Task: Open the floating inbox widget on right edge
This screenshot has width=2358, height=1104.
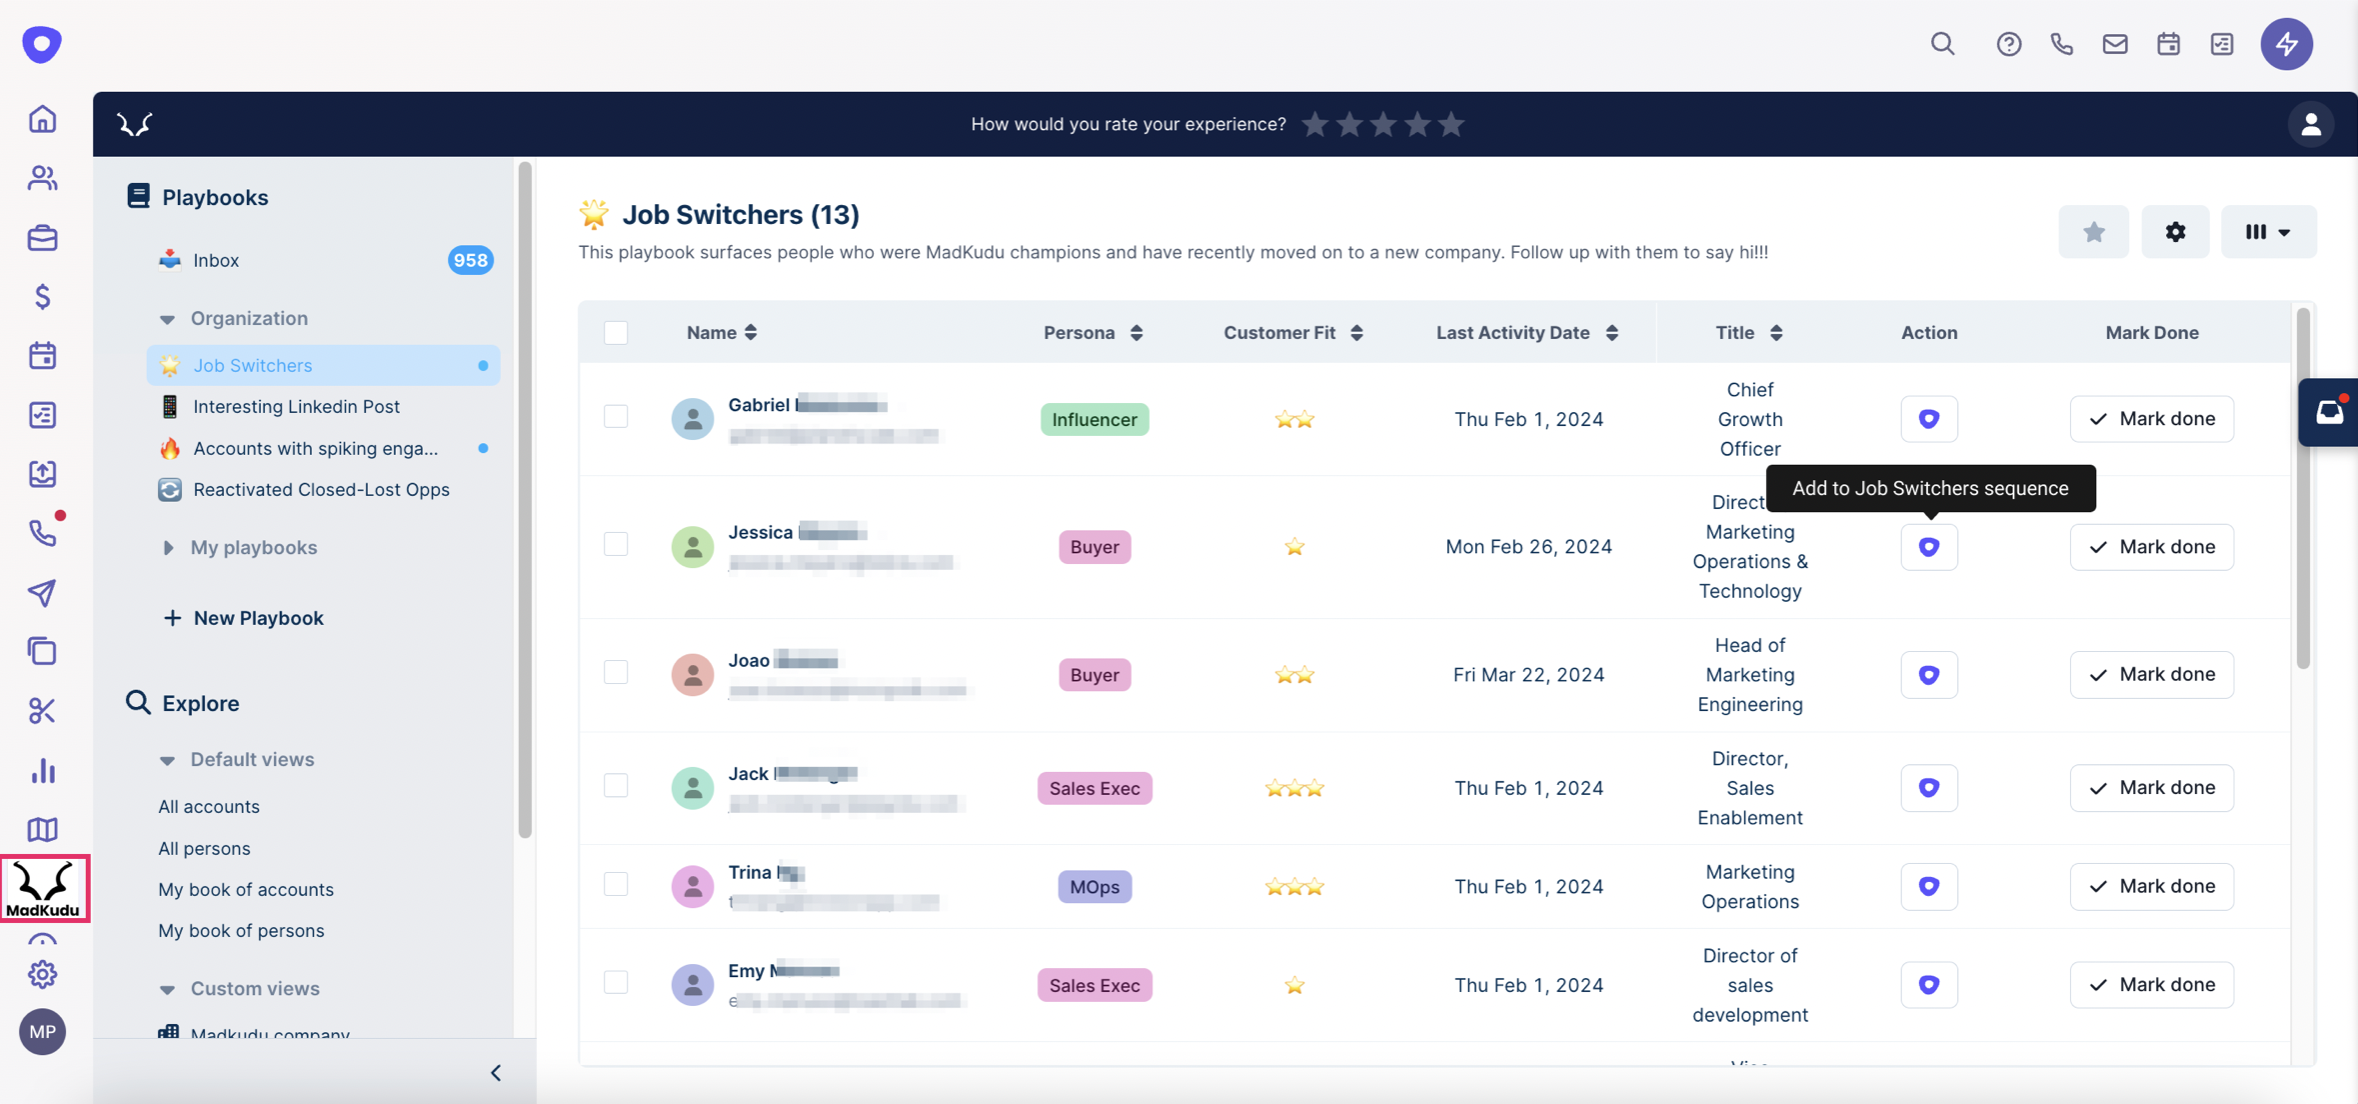Action: point(2329,412)
